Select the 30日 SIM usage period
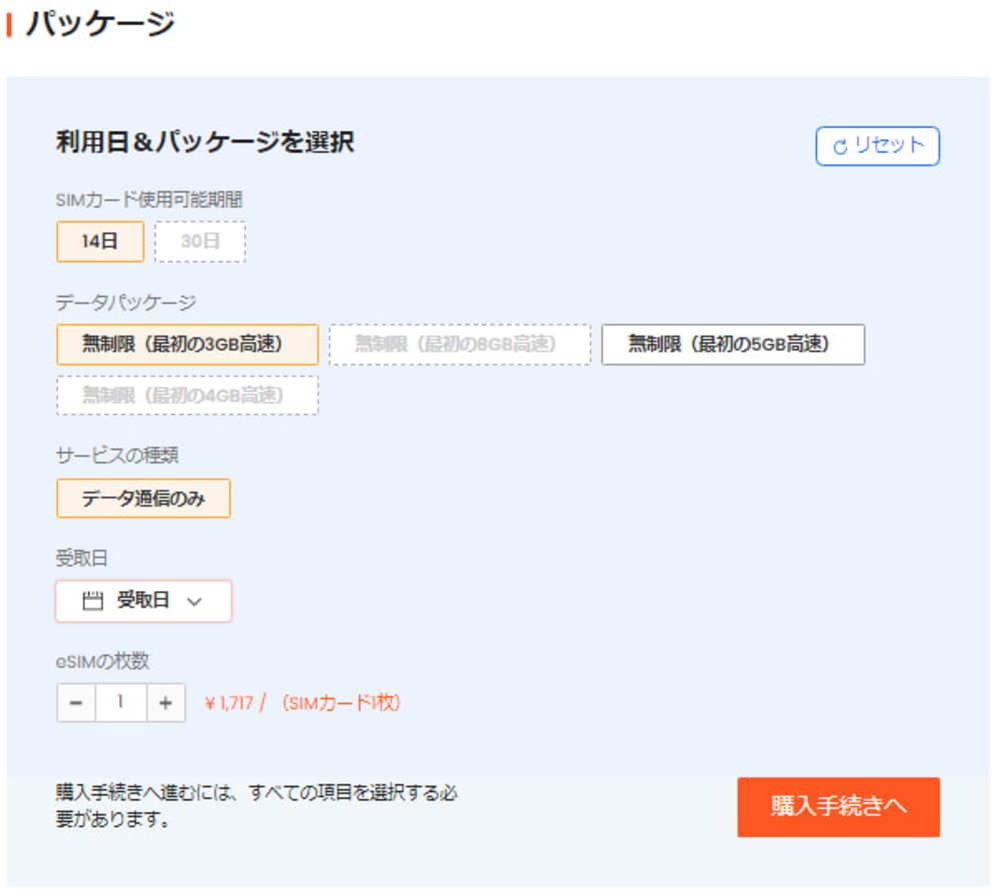 [200, 241]
